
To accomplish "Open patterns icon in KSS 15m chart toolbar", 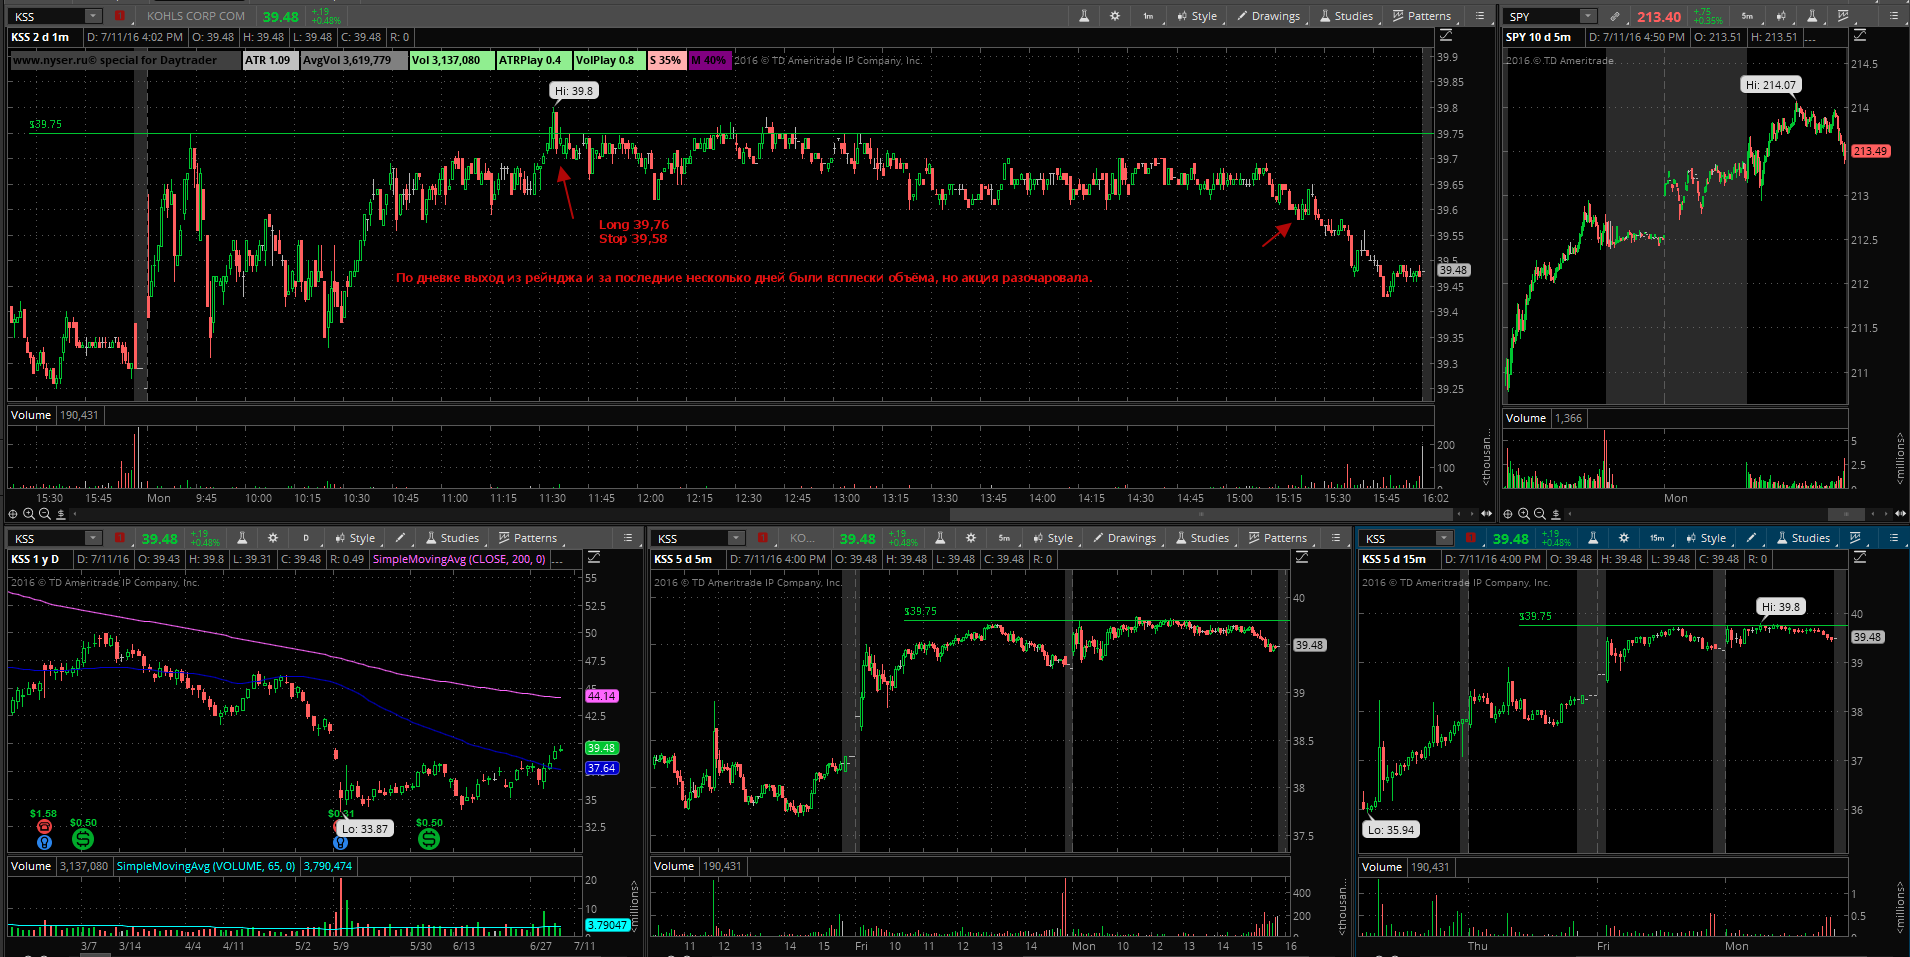I will click(1856, 538).
